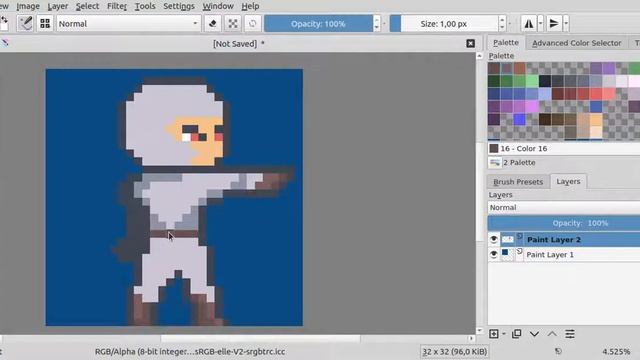Switch to the Brush Presets tab
Screen dimensions: 640x360
[x=518, y=182]
